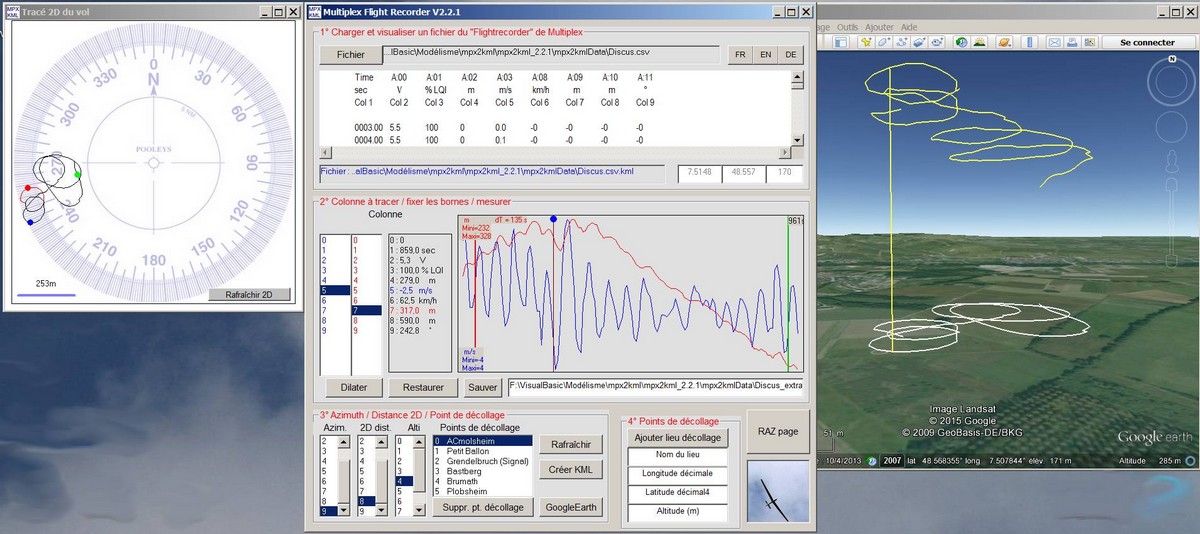This screenshot has height=534, width=1200.
Task: Launch GoogleEarth from the recorder window
Action: pyautogui.click(x=571, y=507)
